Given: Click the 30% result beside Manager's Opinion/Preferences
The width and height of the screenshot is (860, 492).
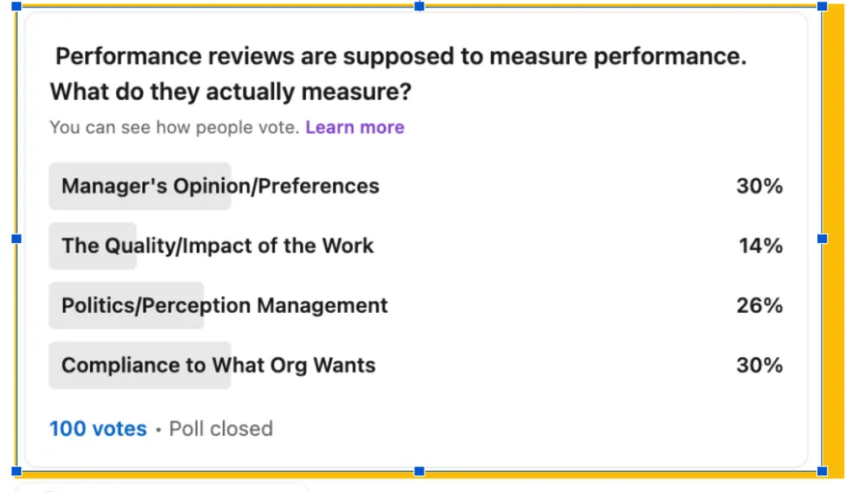Looking at the screenshot, I should pyautogui.click(x=759, y=186).
